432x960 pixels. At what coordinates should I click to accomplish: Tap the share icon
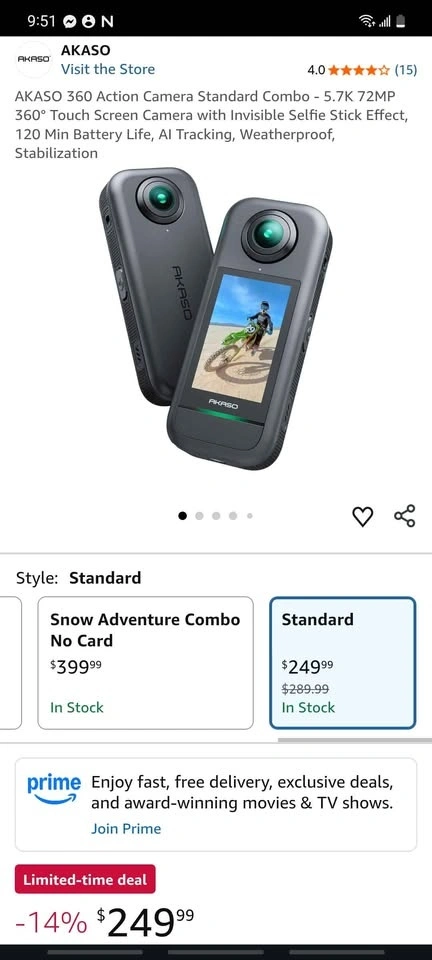click(x=405, y=516)
